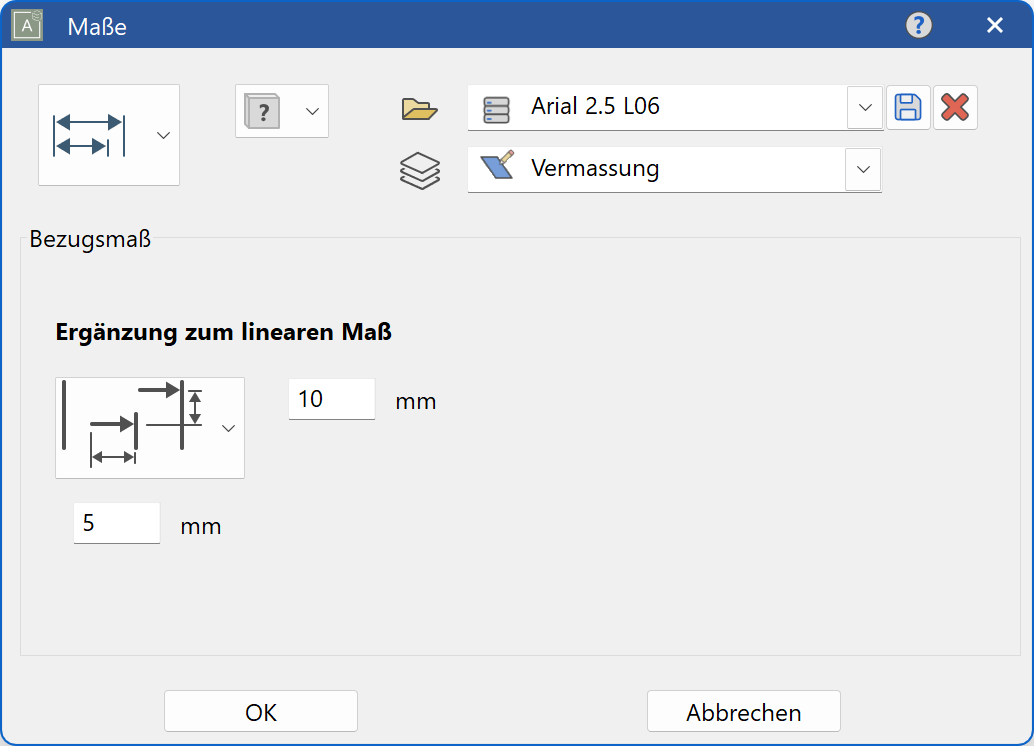Delete the Arial 2.5 L06 favorite
Screen dimensions: 1034x746
click(x=955, y=107)
